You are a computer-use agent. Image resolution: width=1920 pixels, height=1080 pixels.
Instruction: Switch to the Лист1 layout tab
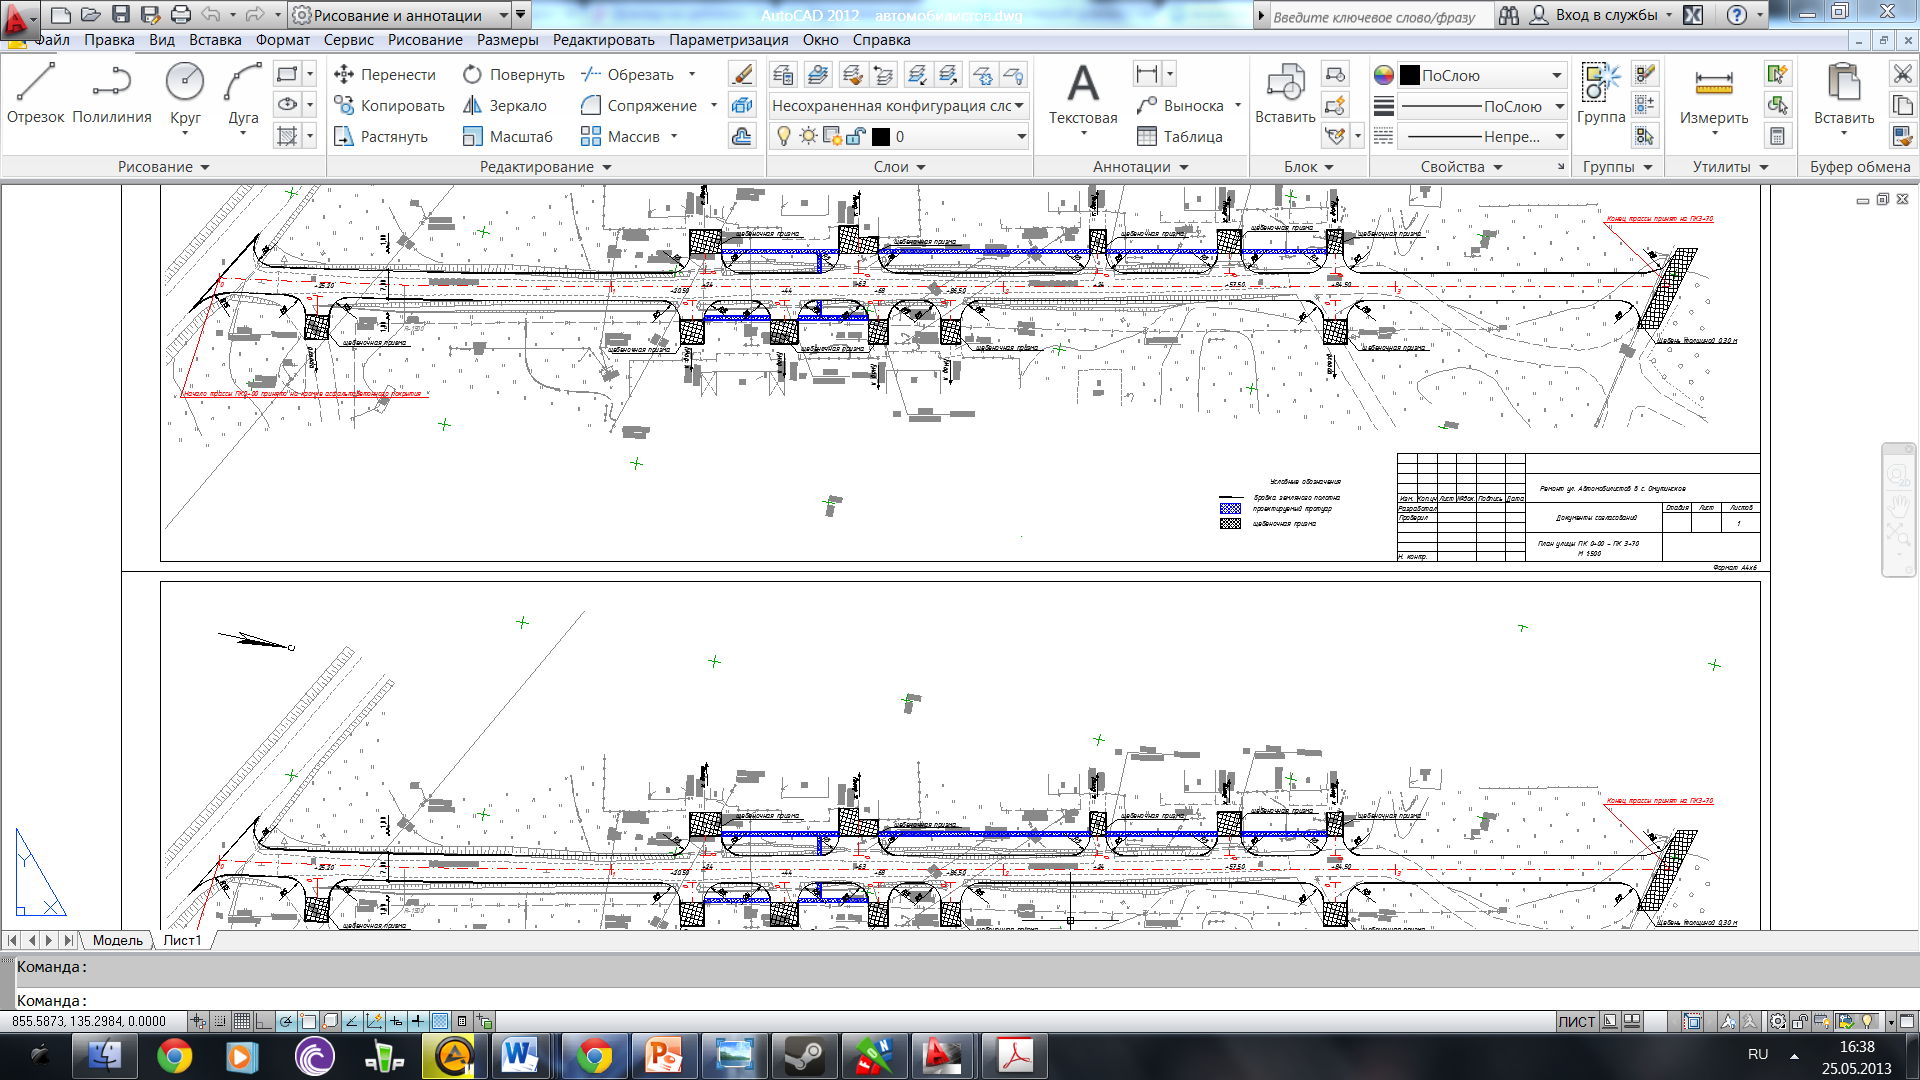[x=182, y=940]
